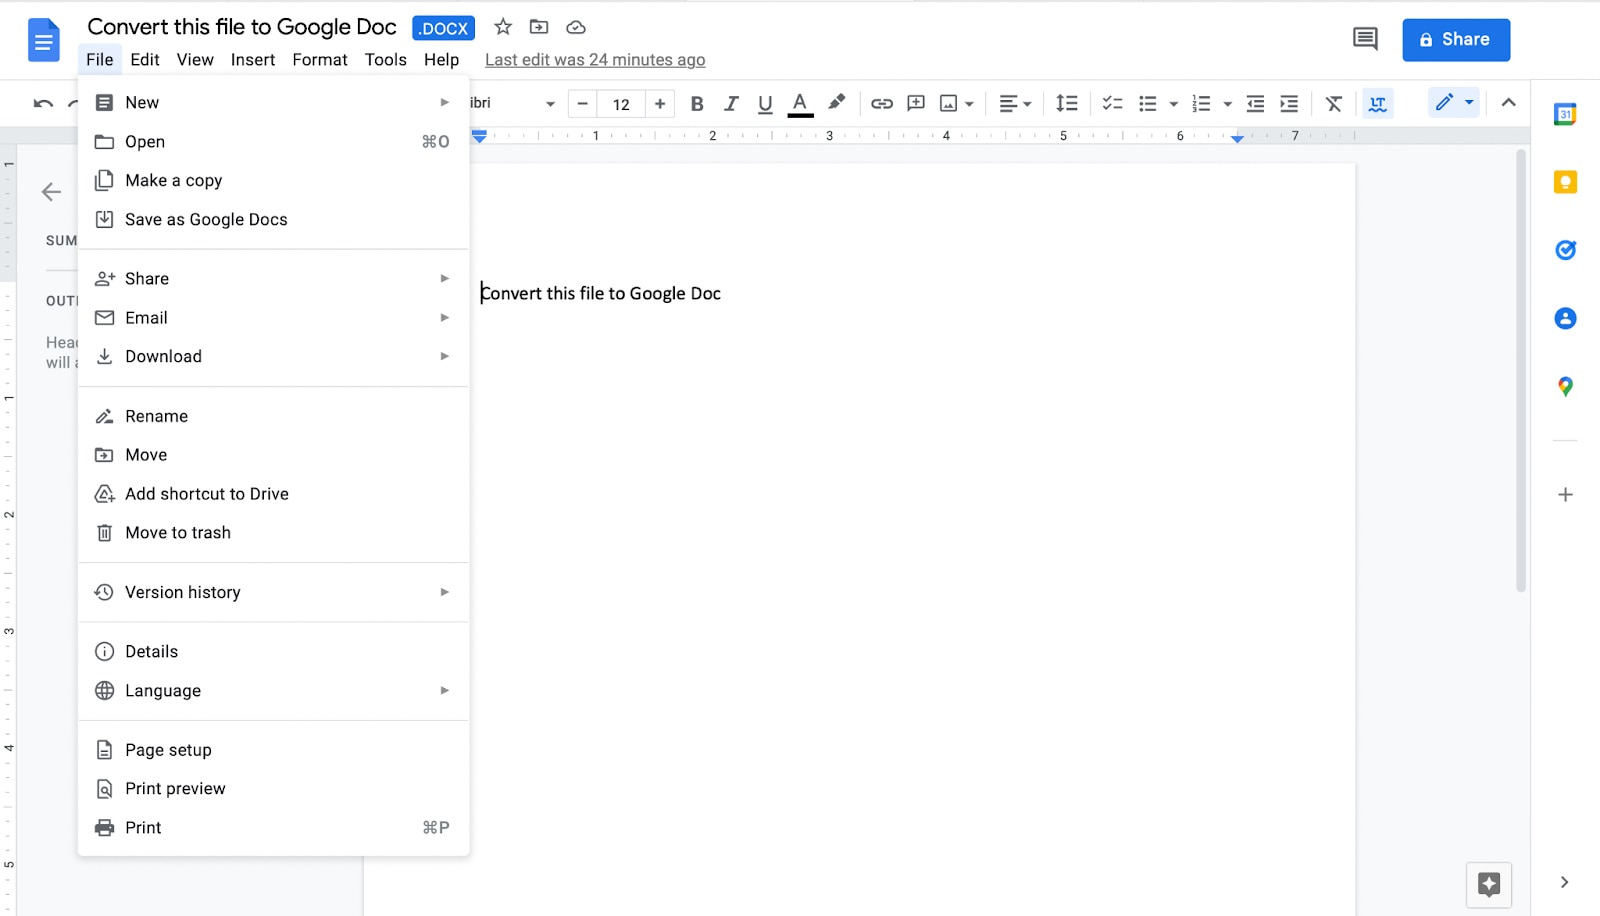Insert a link
The image size is (1600, 916).
tap(882, 103)
